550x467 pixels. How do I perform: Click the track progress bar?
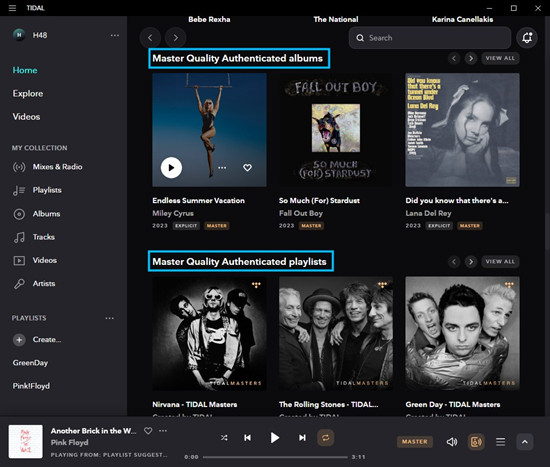[x=275, y=457]
